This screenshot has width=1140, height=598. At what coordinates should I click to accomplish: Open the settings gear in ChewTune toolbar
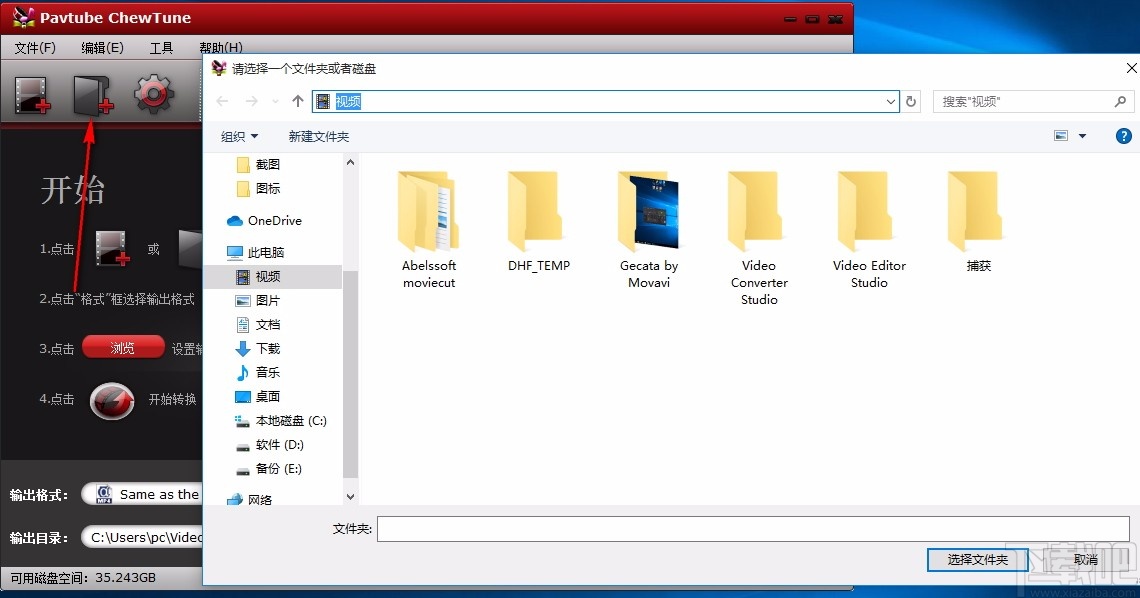[153, 94]
